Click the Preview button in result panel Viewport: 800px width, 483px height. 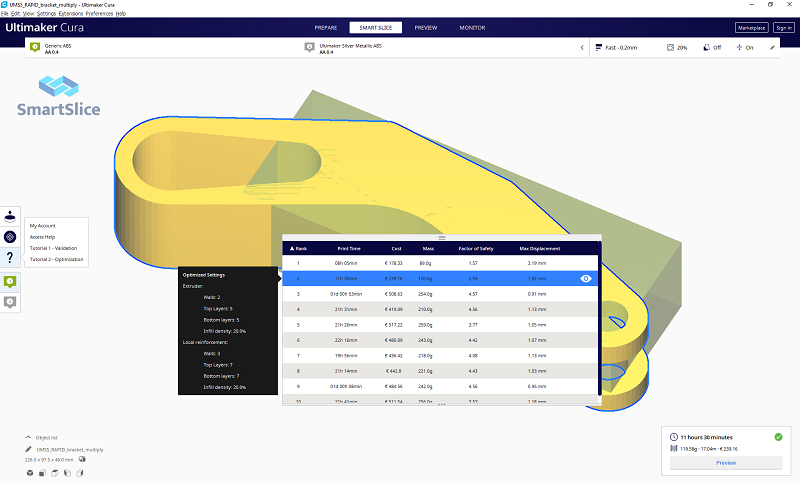(726, 463)
